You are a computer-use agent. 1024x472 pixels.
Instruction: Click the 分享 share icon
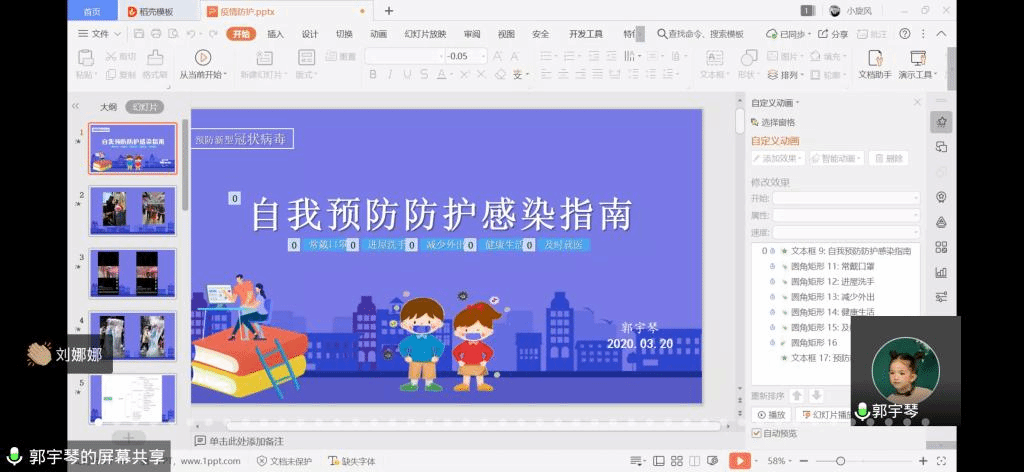point(832,34)
